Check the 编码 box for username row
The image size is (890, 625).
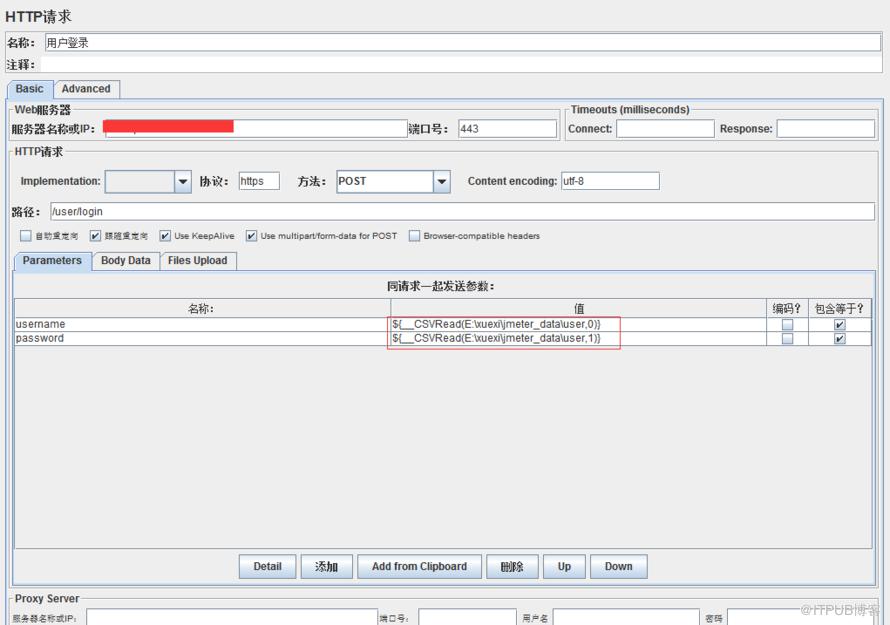(787, 325)
